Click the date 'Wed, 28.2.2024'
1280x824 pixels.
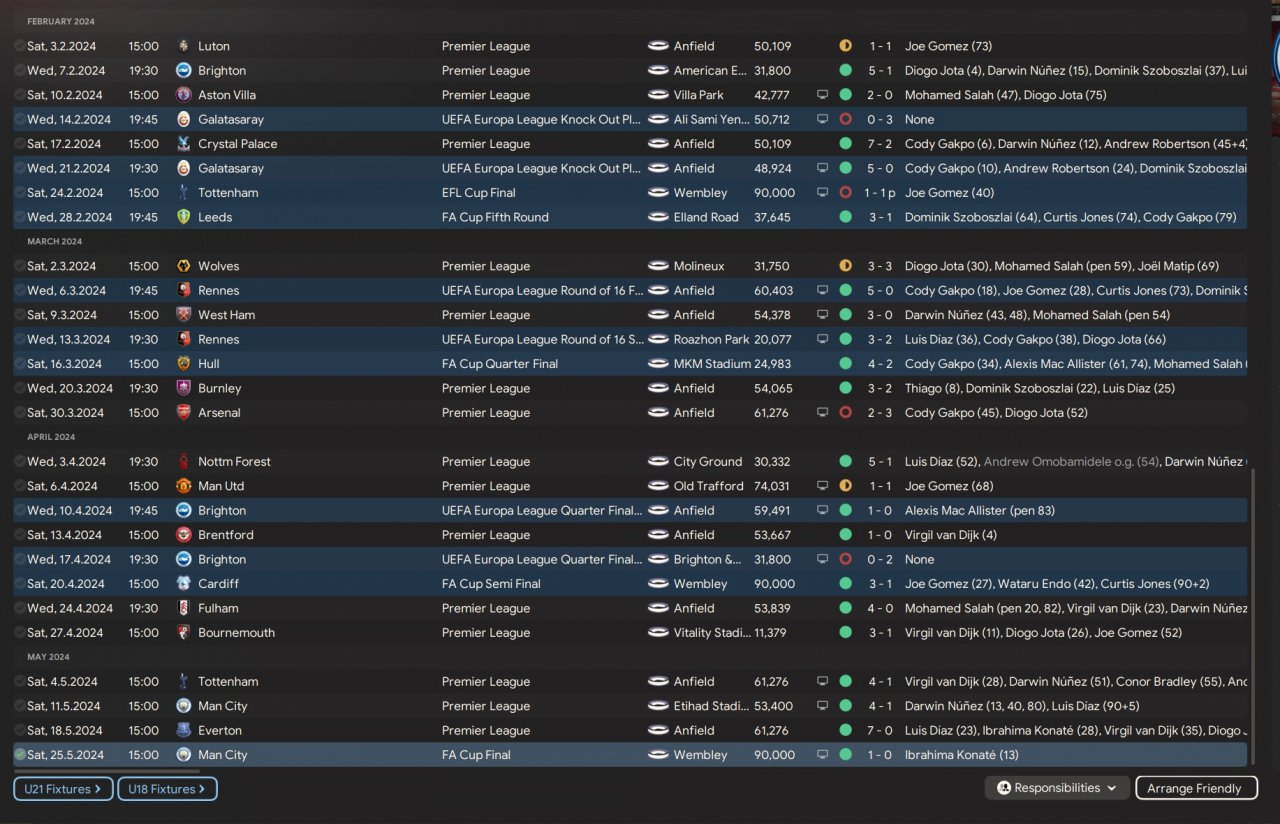click(x=70, y=217)
